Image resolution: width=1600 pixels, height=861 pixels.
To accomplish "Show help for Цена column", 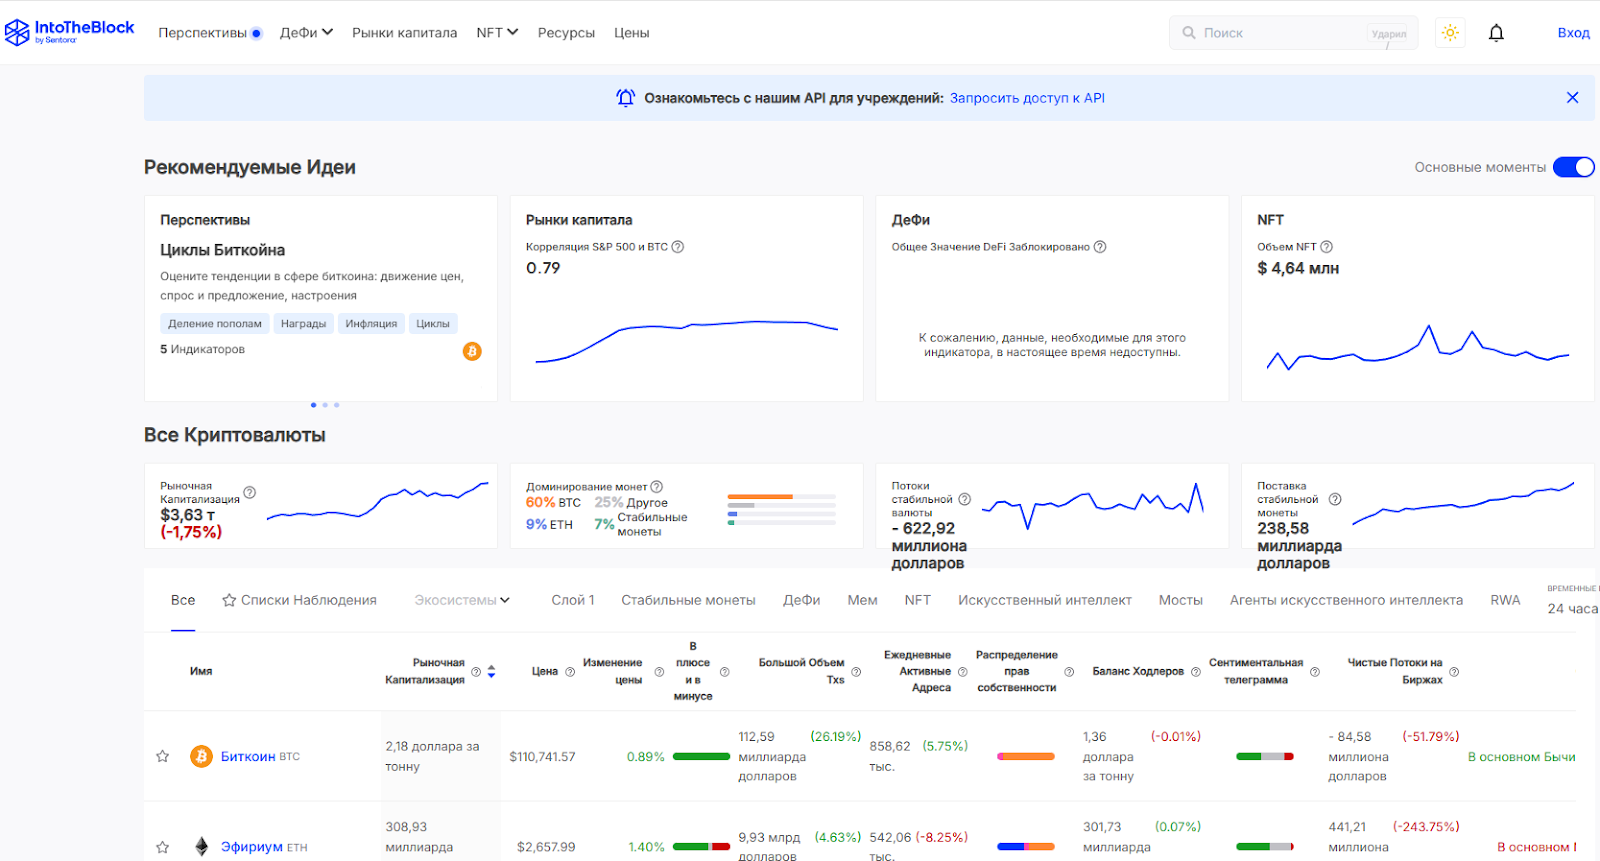I will (x=570, y=672).
